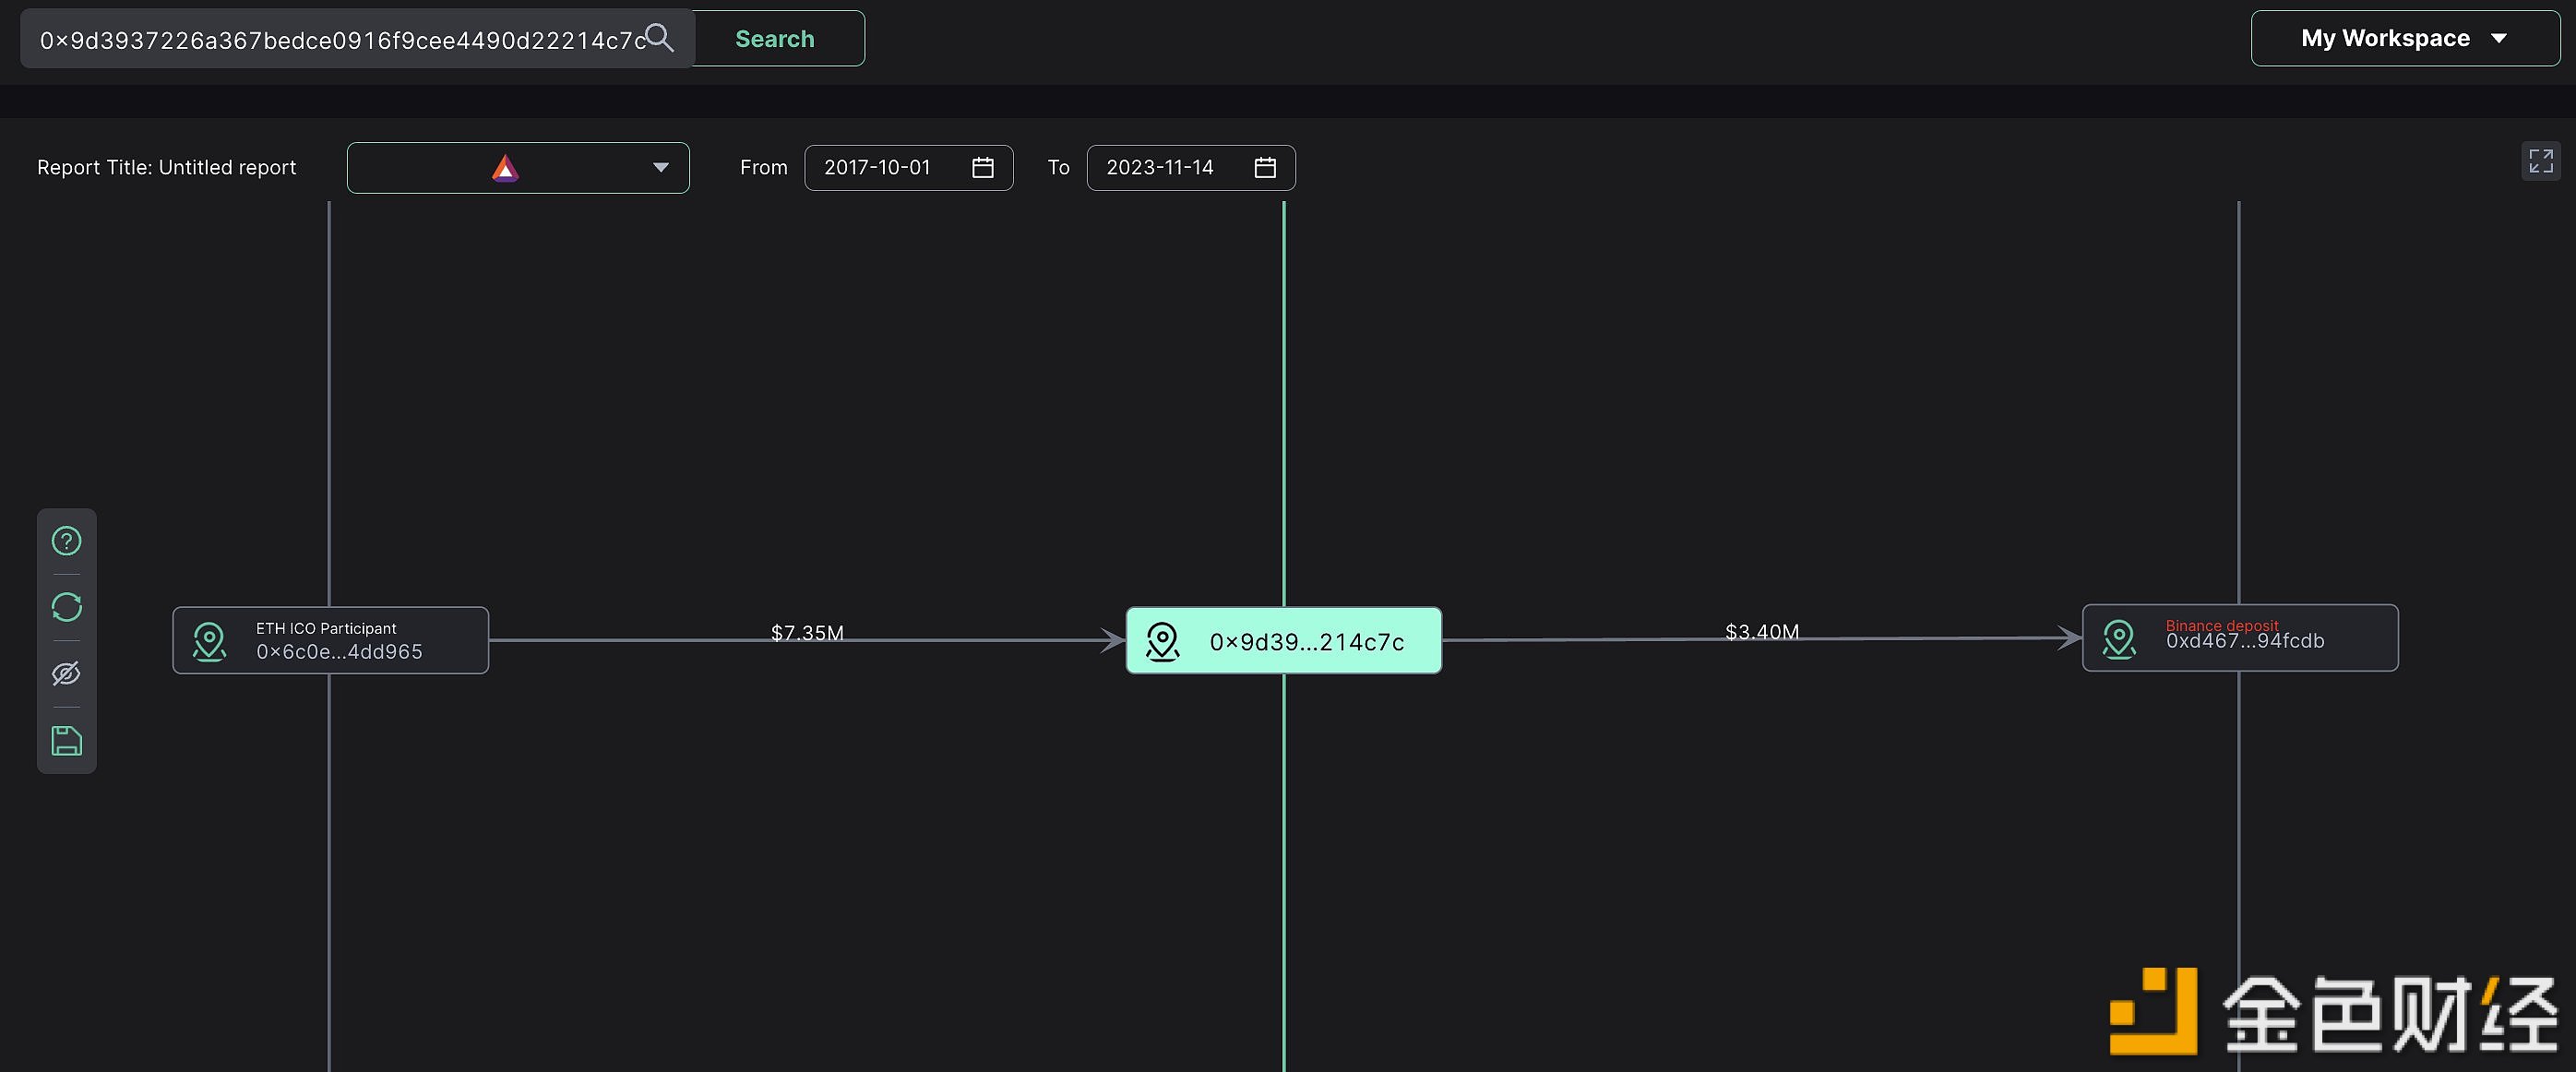Toggle the hide visibility eye icon

(x=66, y=674)
